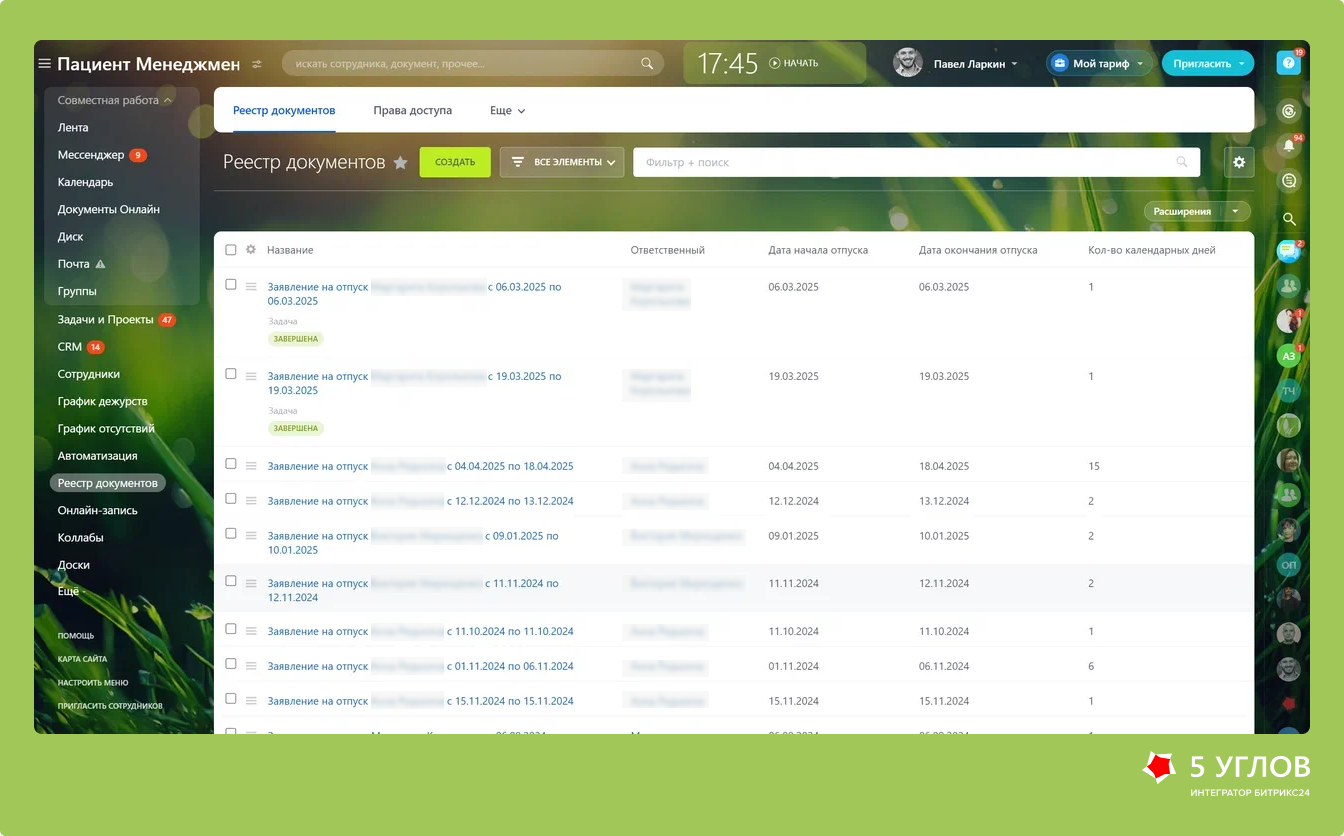1344x836 pixels.
Task: Click the favorite star next to Реестр документов
Action: [400, 162]
